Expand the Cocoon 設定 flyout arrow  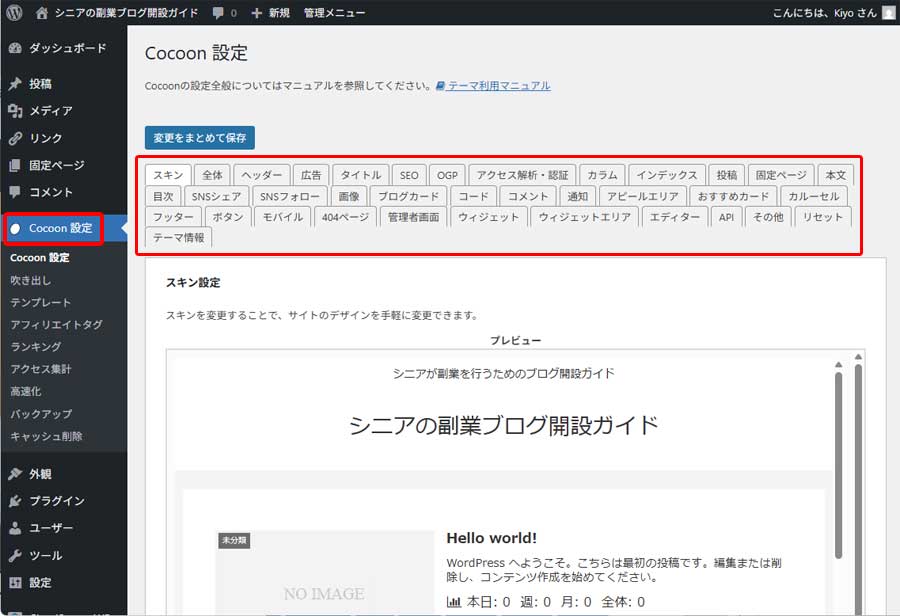(125, 228)
